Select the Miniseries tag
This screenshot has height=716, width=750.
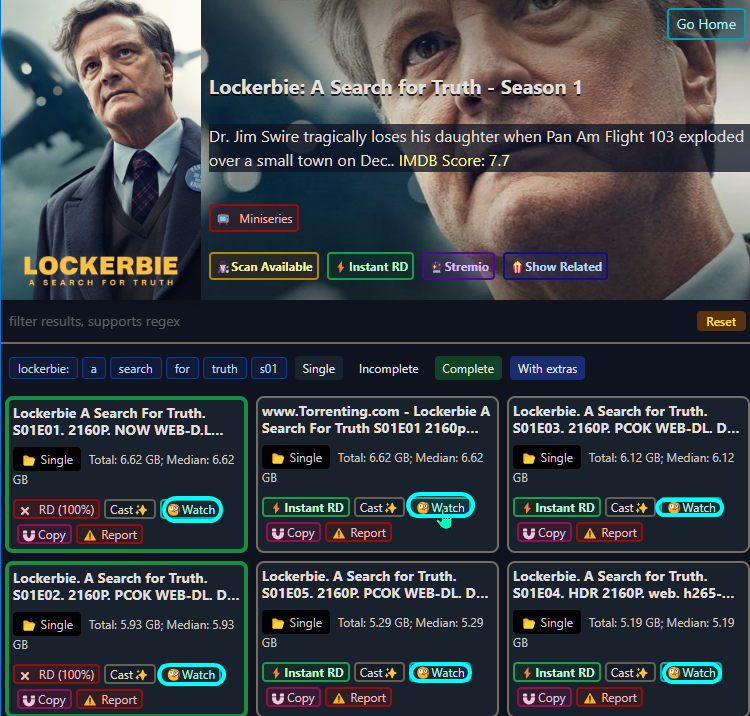pos(254,219)
